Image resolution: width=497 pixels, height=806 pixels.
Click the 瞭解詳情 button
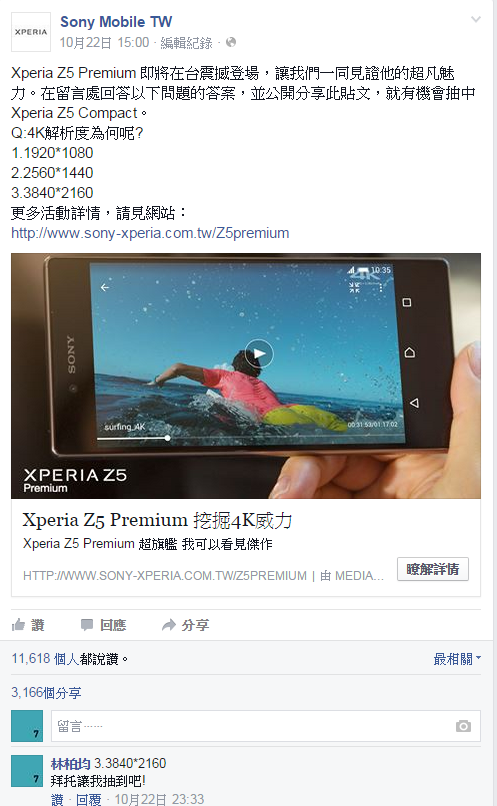433,569
